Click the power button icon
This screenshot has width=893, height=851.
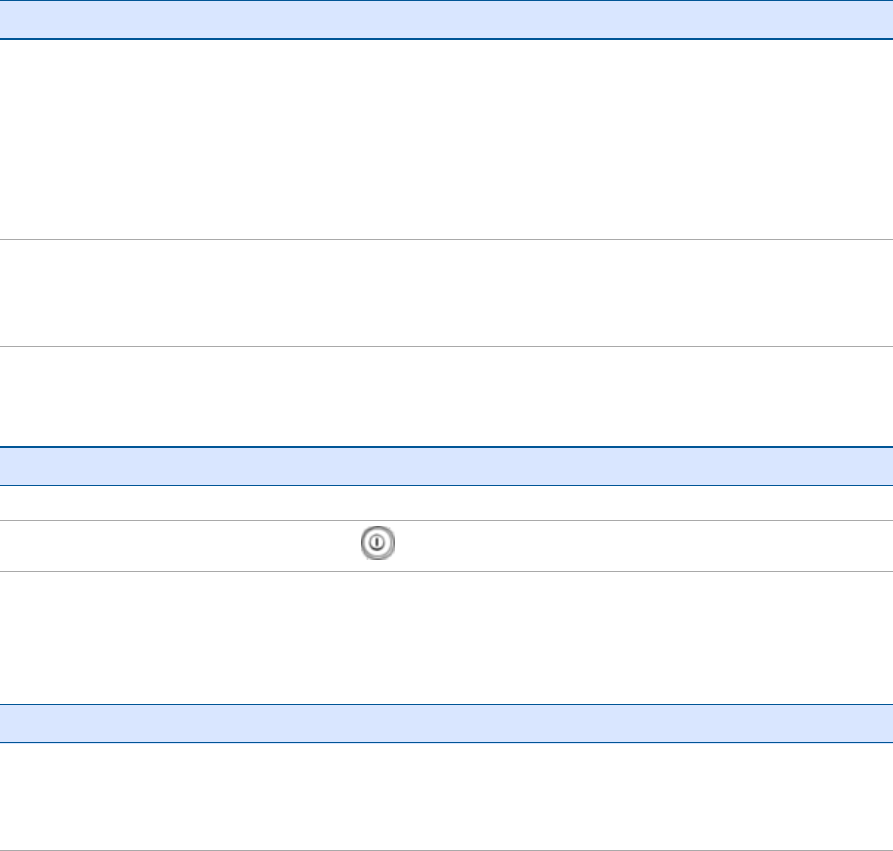376,544
